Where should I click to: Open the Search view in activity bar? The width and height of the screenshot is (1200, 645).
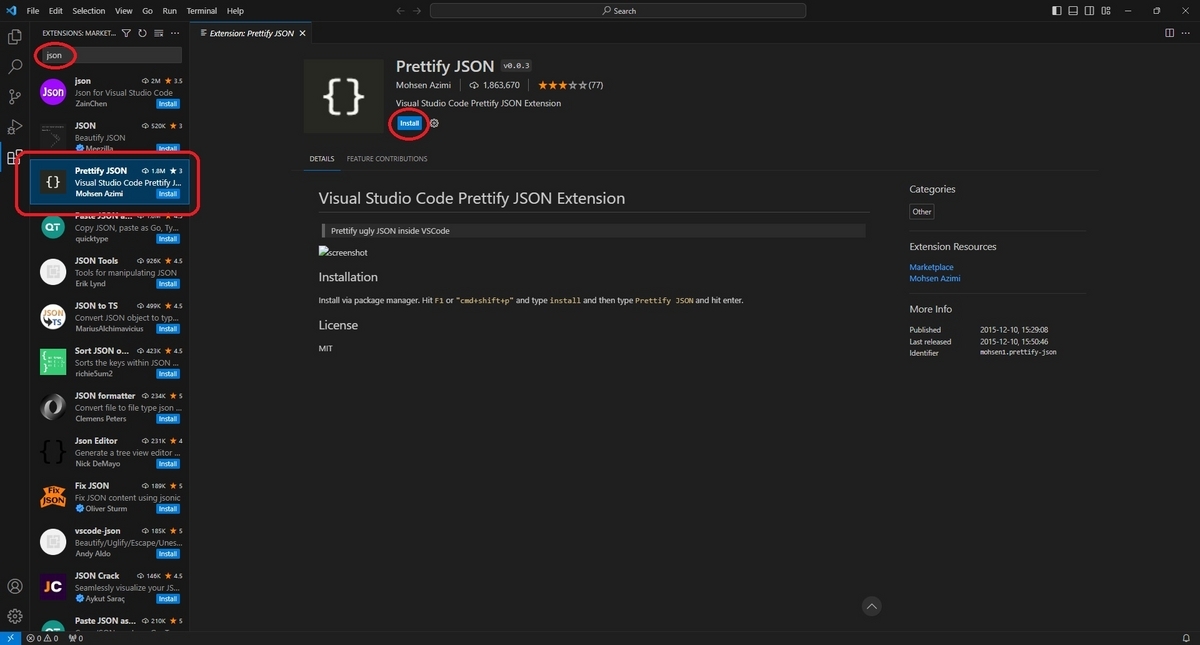[x=15, y=67]
